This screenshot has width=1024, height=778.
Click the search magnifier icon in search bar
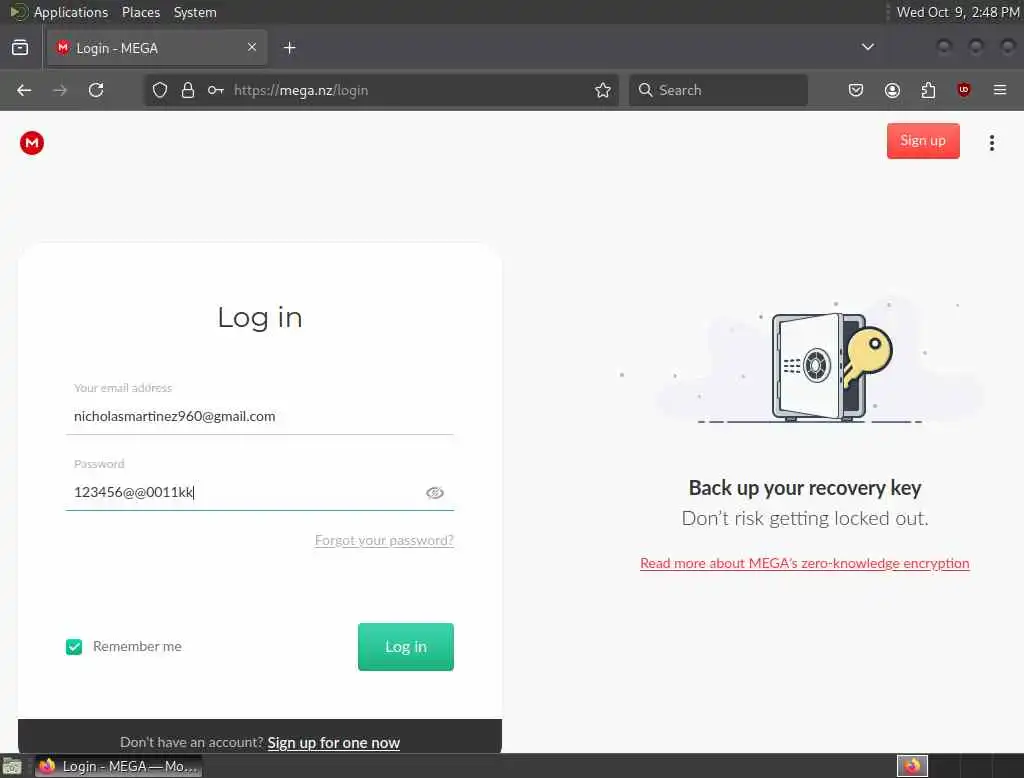point(645,90)
